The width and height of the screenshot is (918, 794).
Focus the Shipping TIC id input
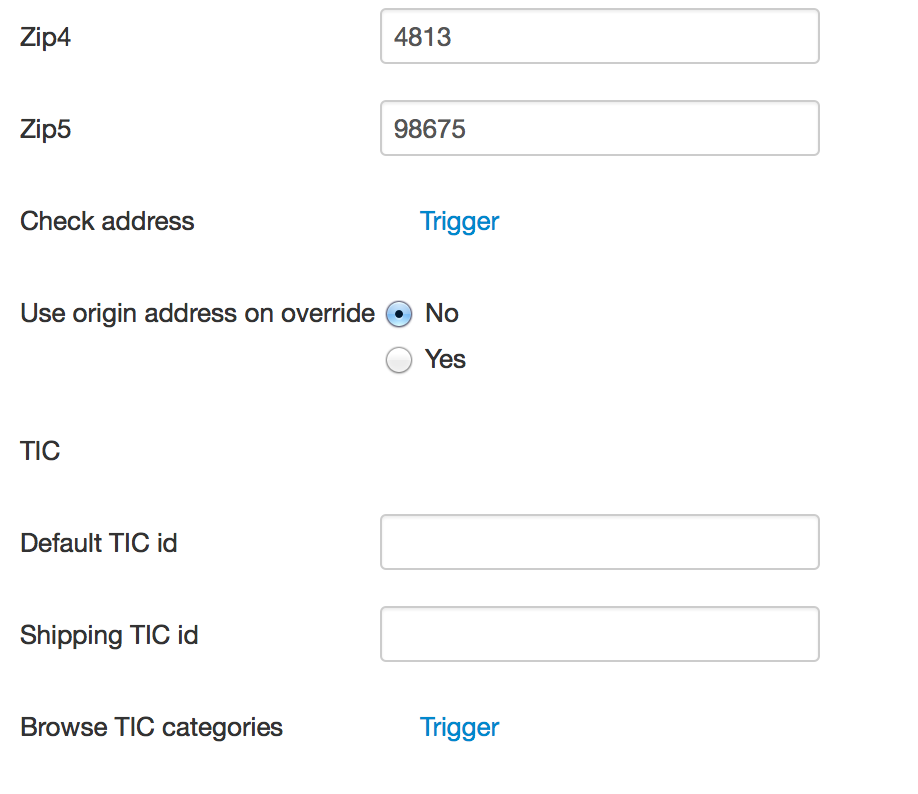(x=600, y=635)
